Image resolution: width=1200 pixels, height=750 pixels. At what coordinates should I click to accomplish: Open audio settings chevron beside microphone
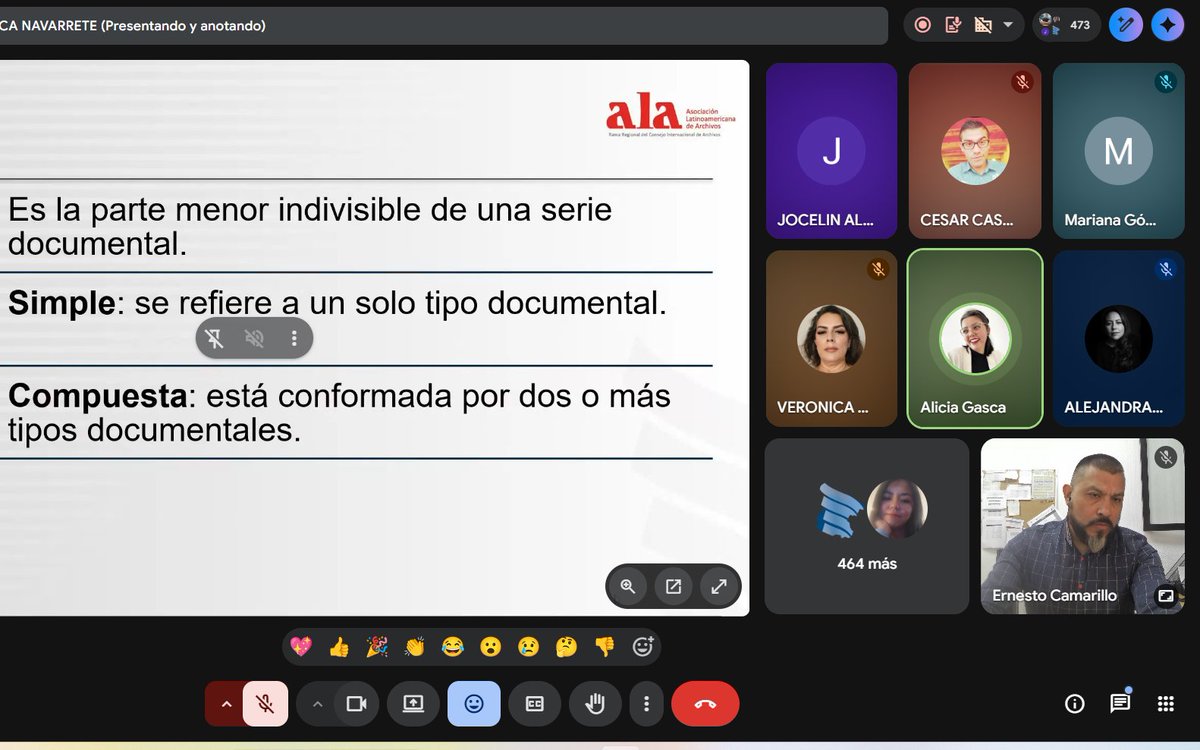point(226,704)
